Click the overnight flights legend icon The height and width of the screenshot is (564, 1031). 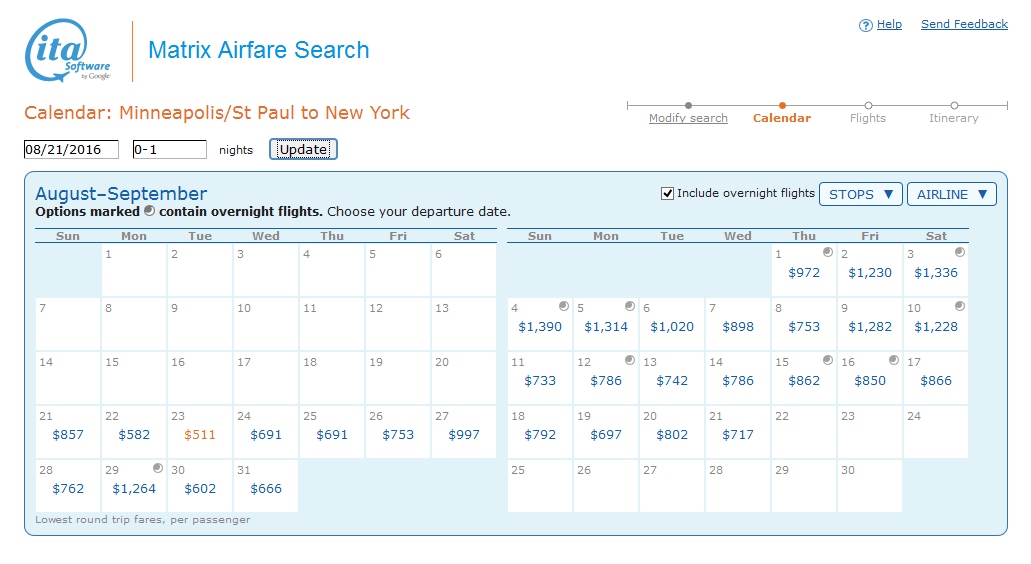(x=149, y=211)
